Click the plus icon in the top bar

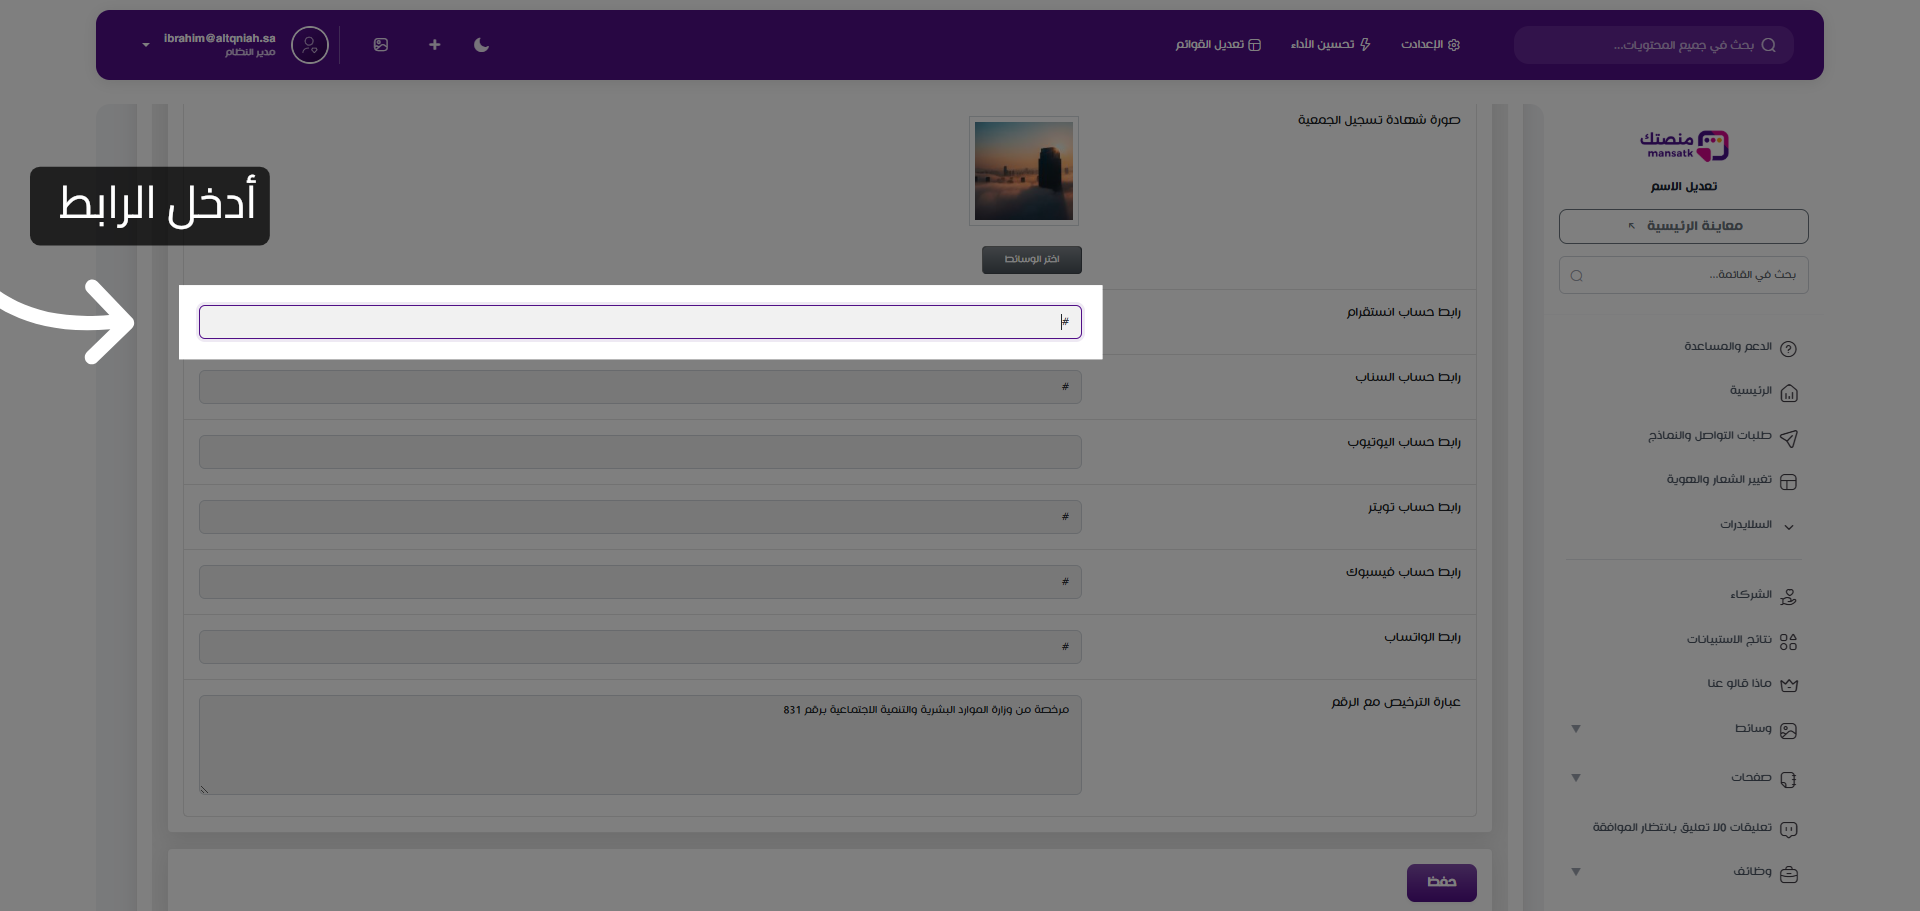434,45
